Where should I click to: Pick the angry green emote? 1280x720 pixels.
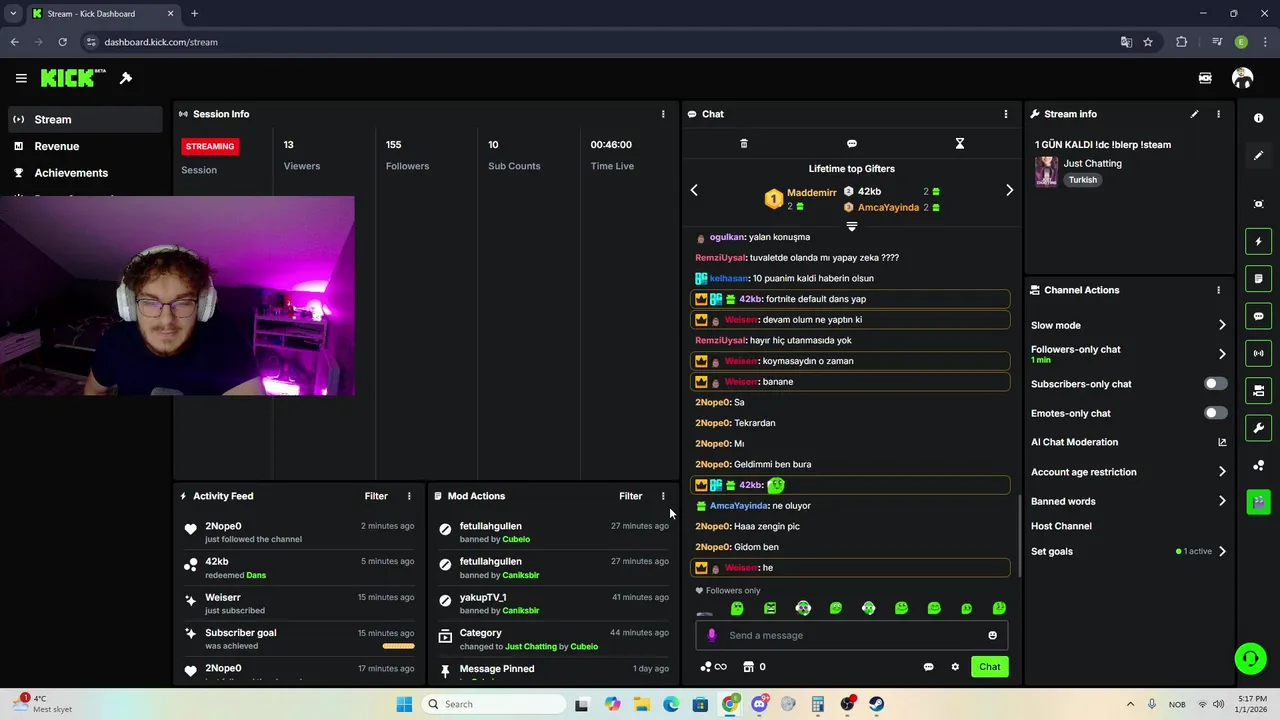tap(770, 608)
